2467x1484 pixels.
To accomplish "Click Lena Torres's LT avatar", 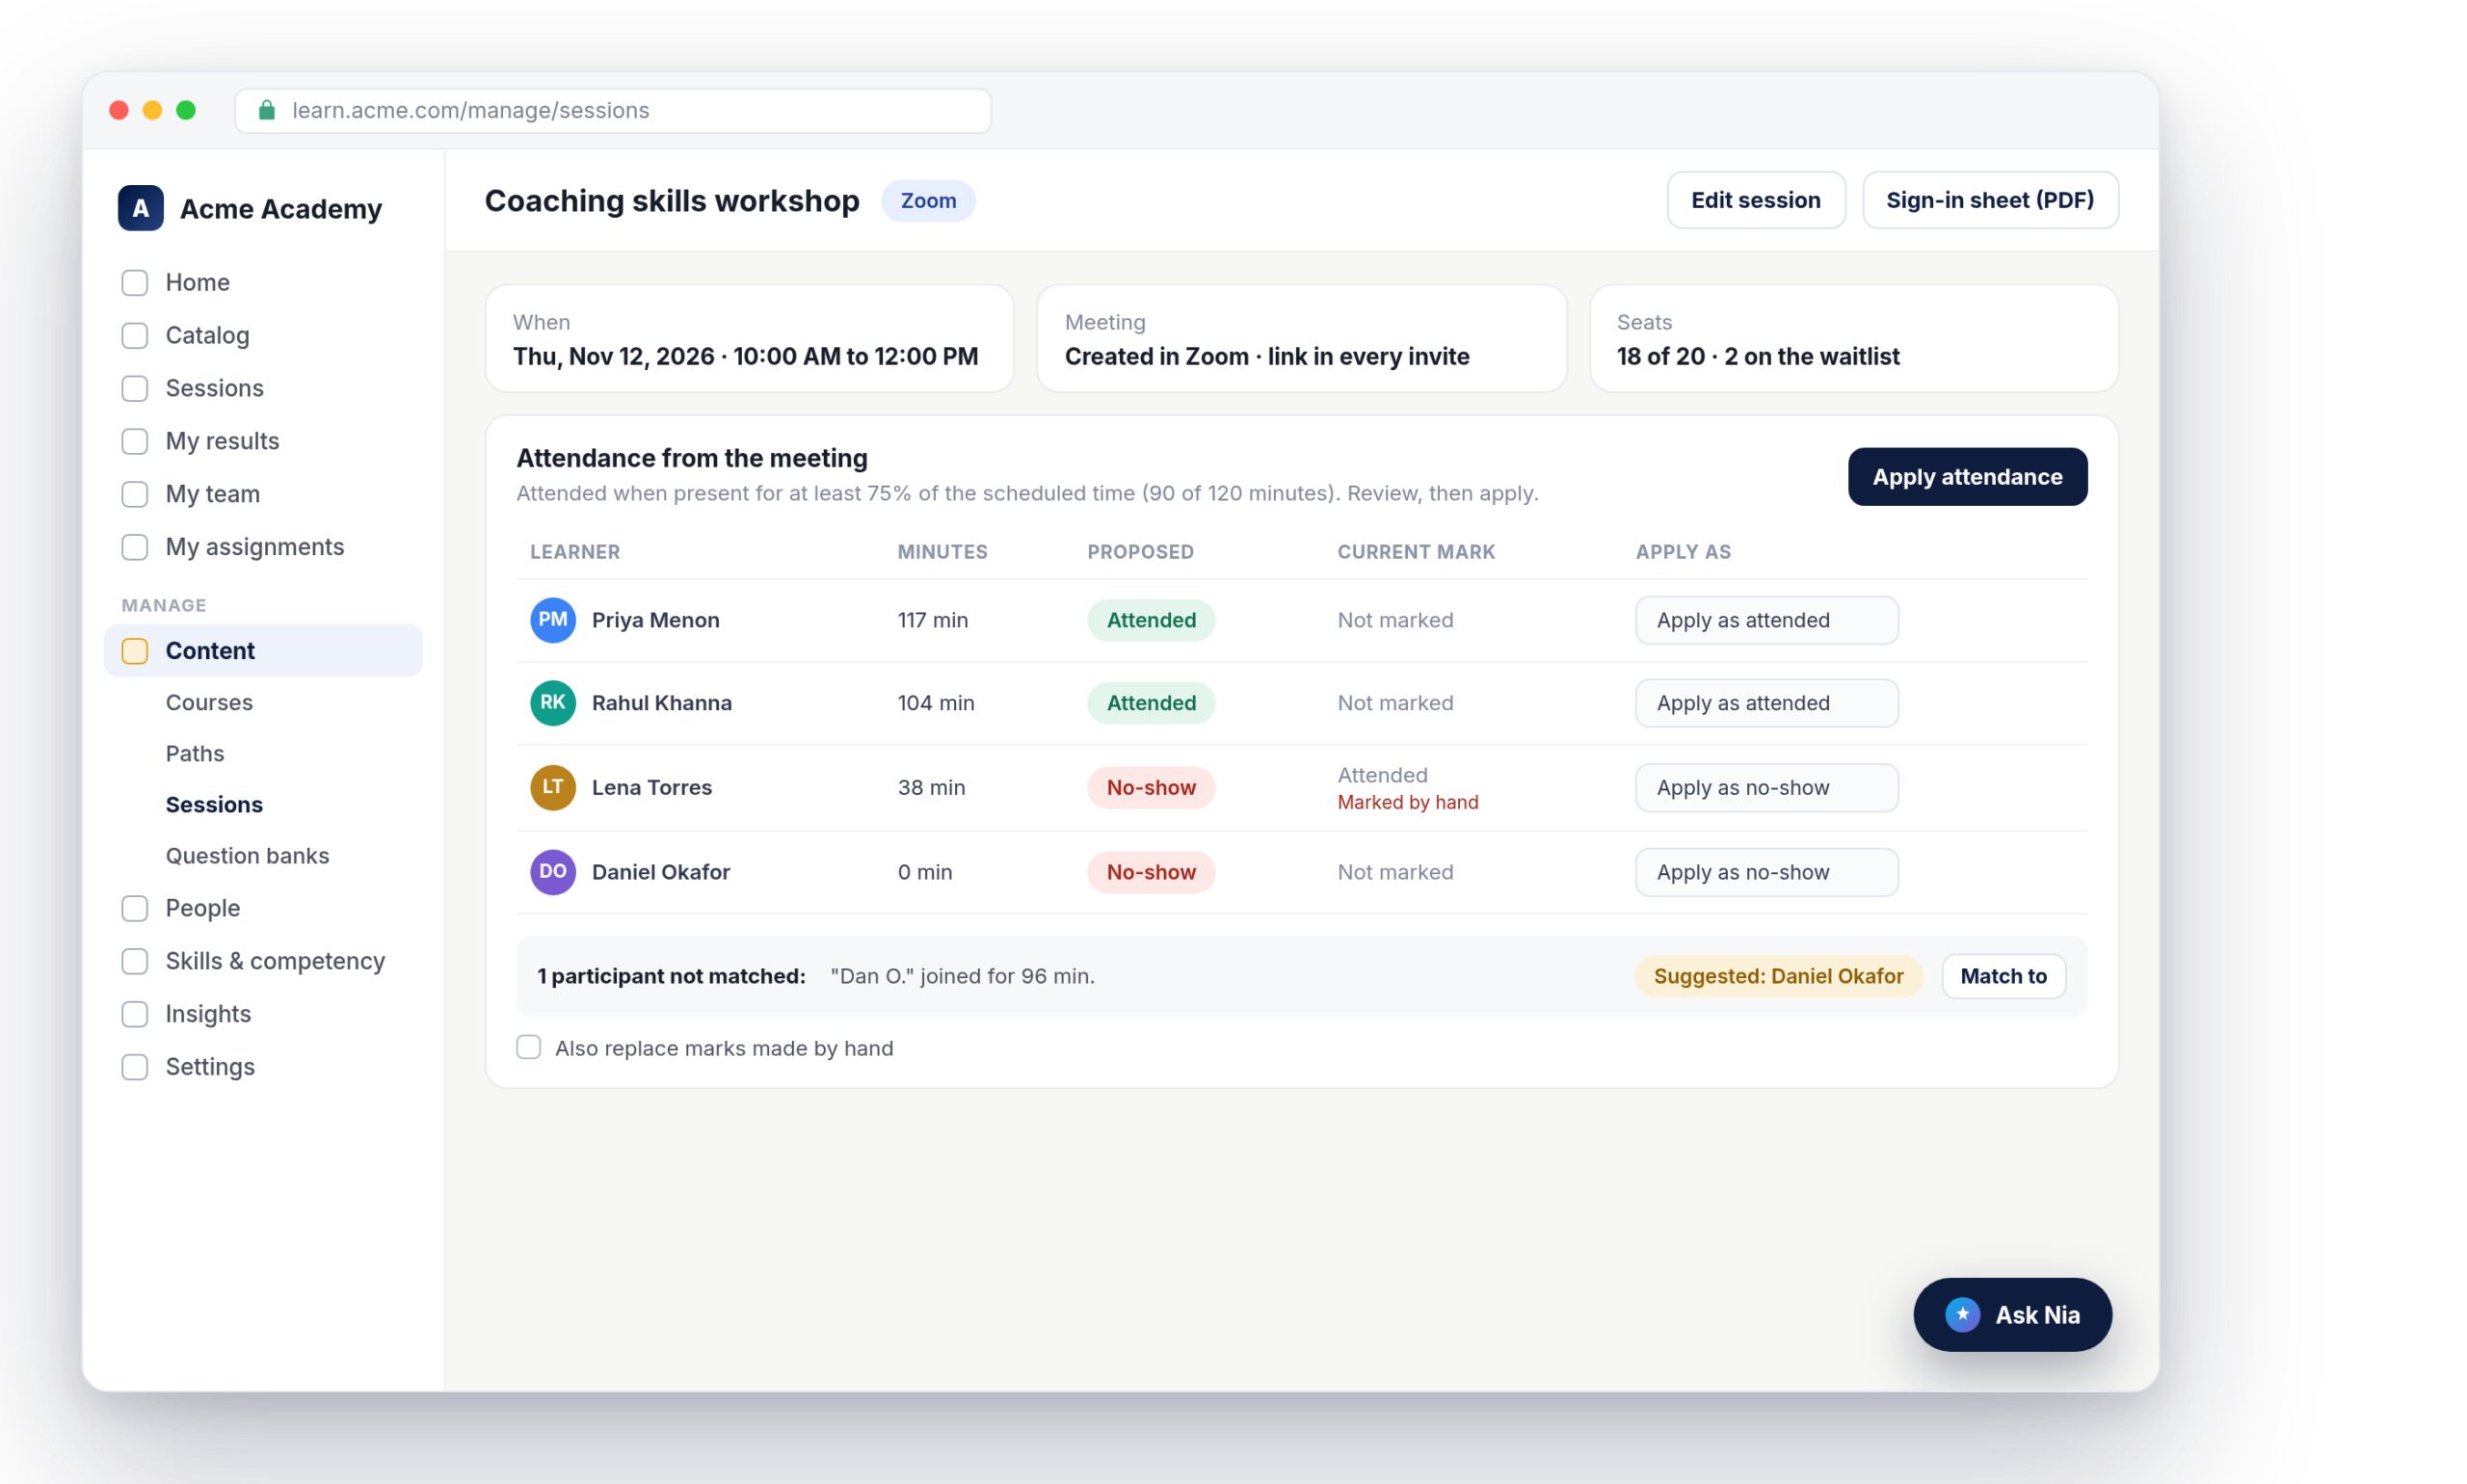I will (552, 787).
